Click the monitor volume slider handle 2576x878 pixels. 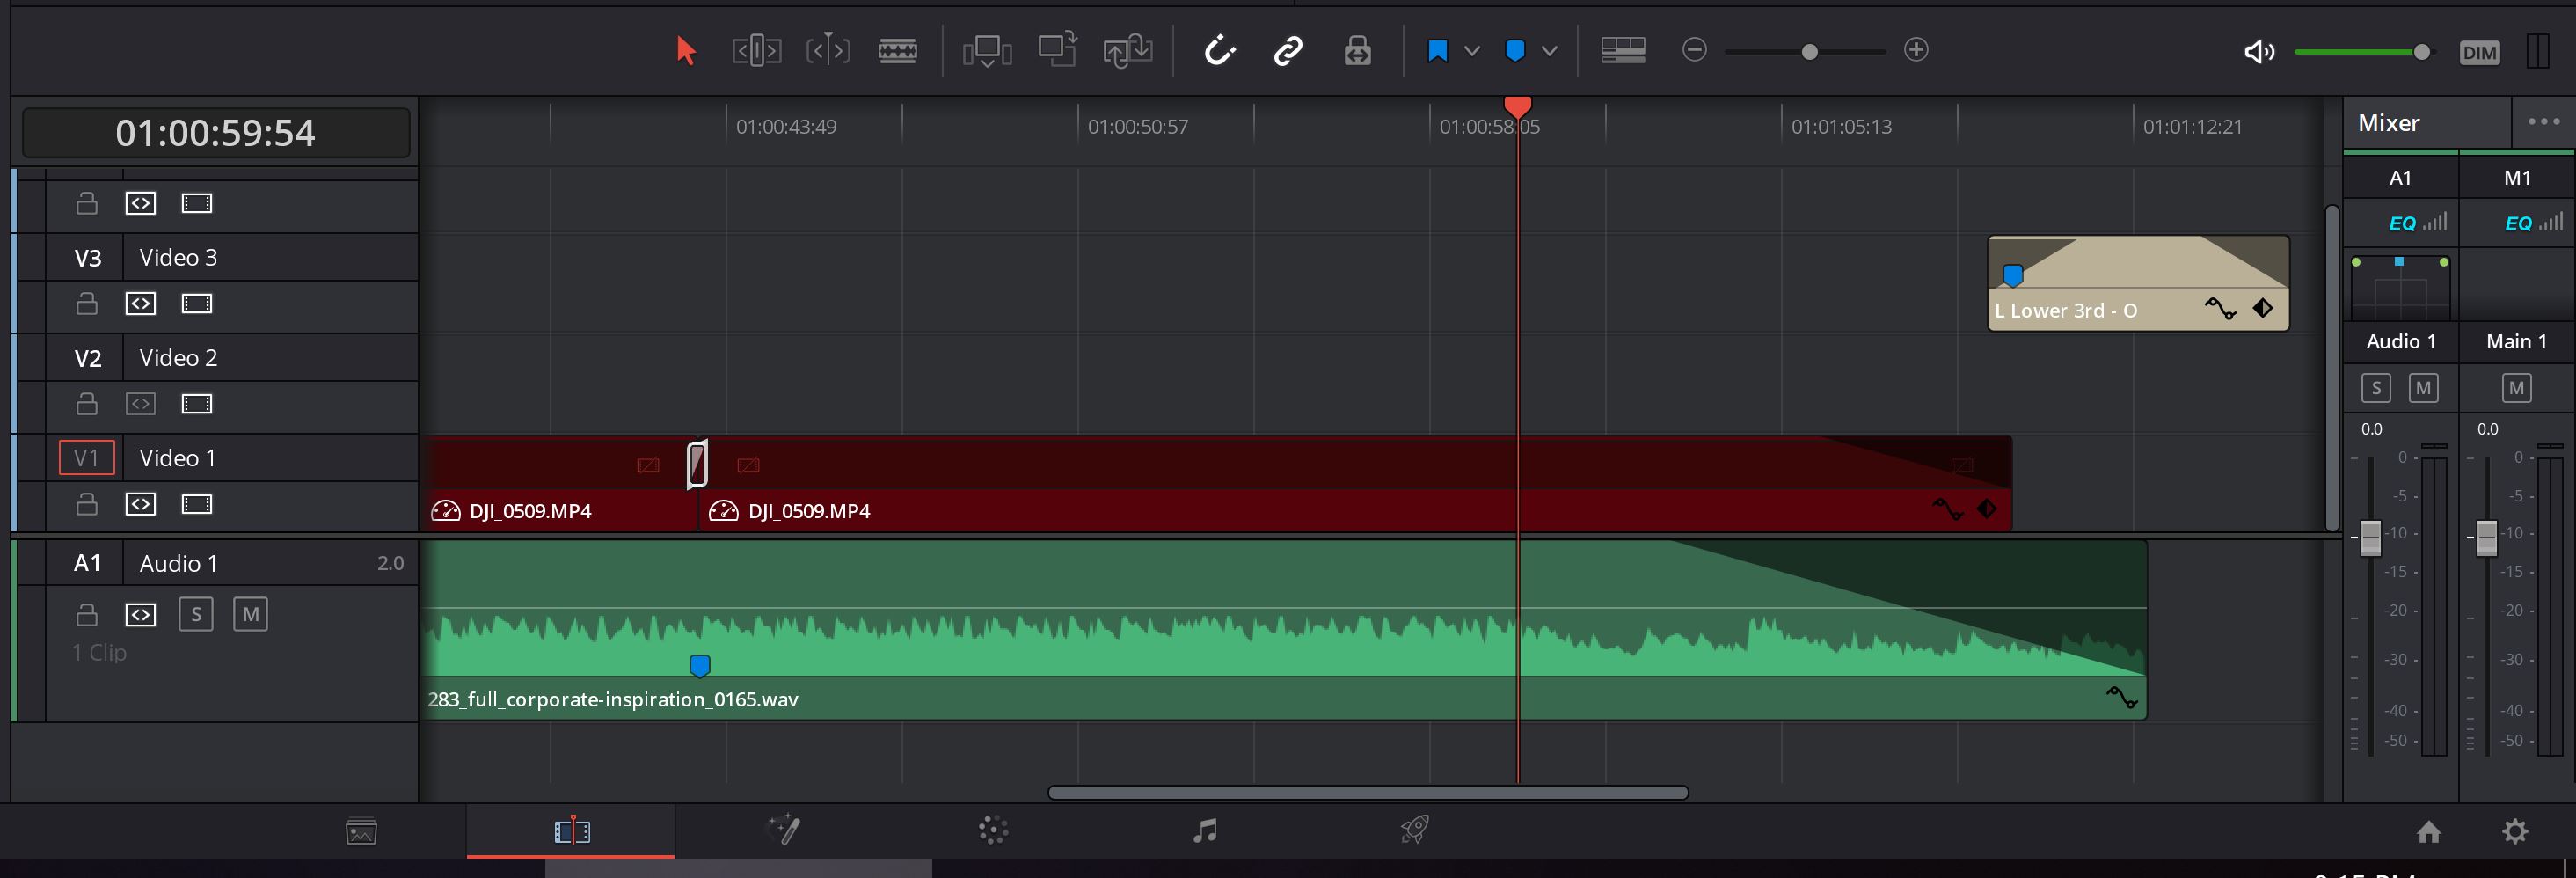pyautogui.click(x=2421, y=52)
